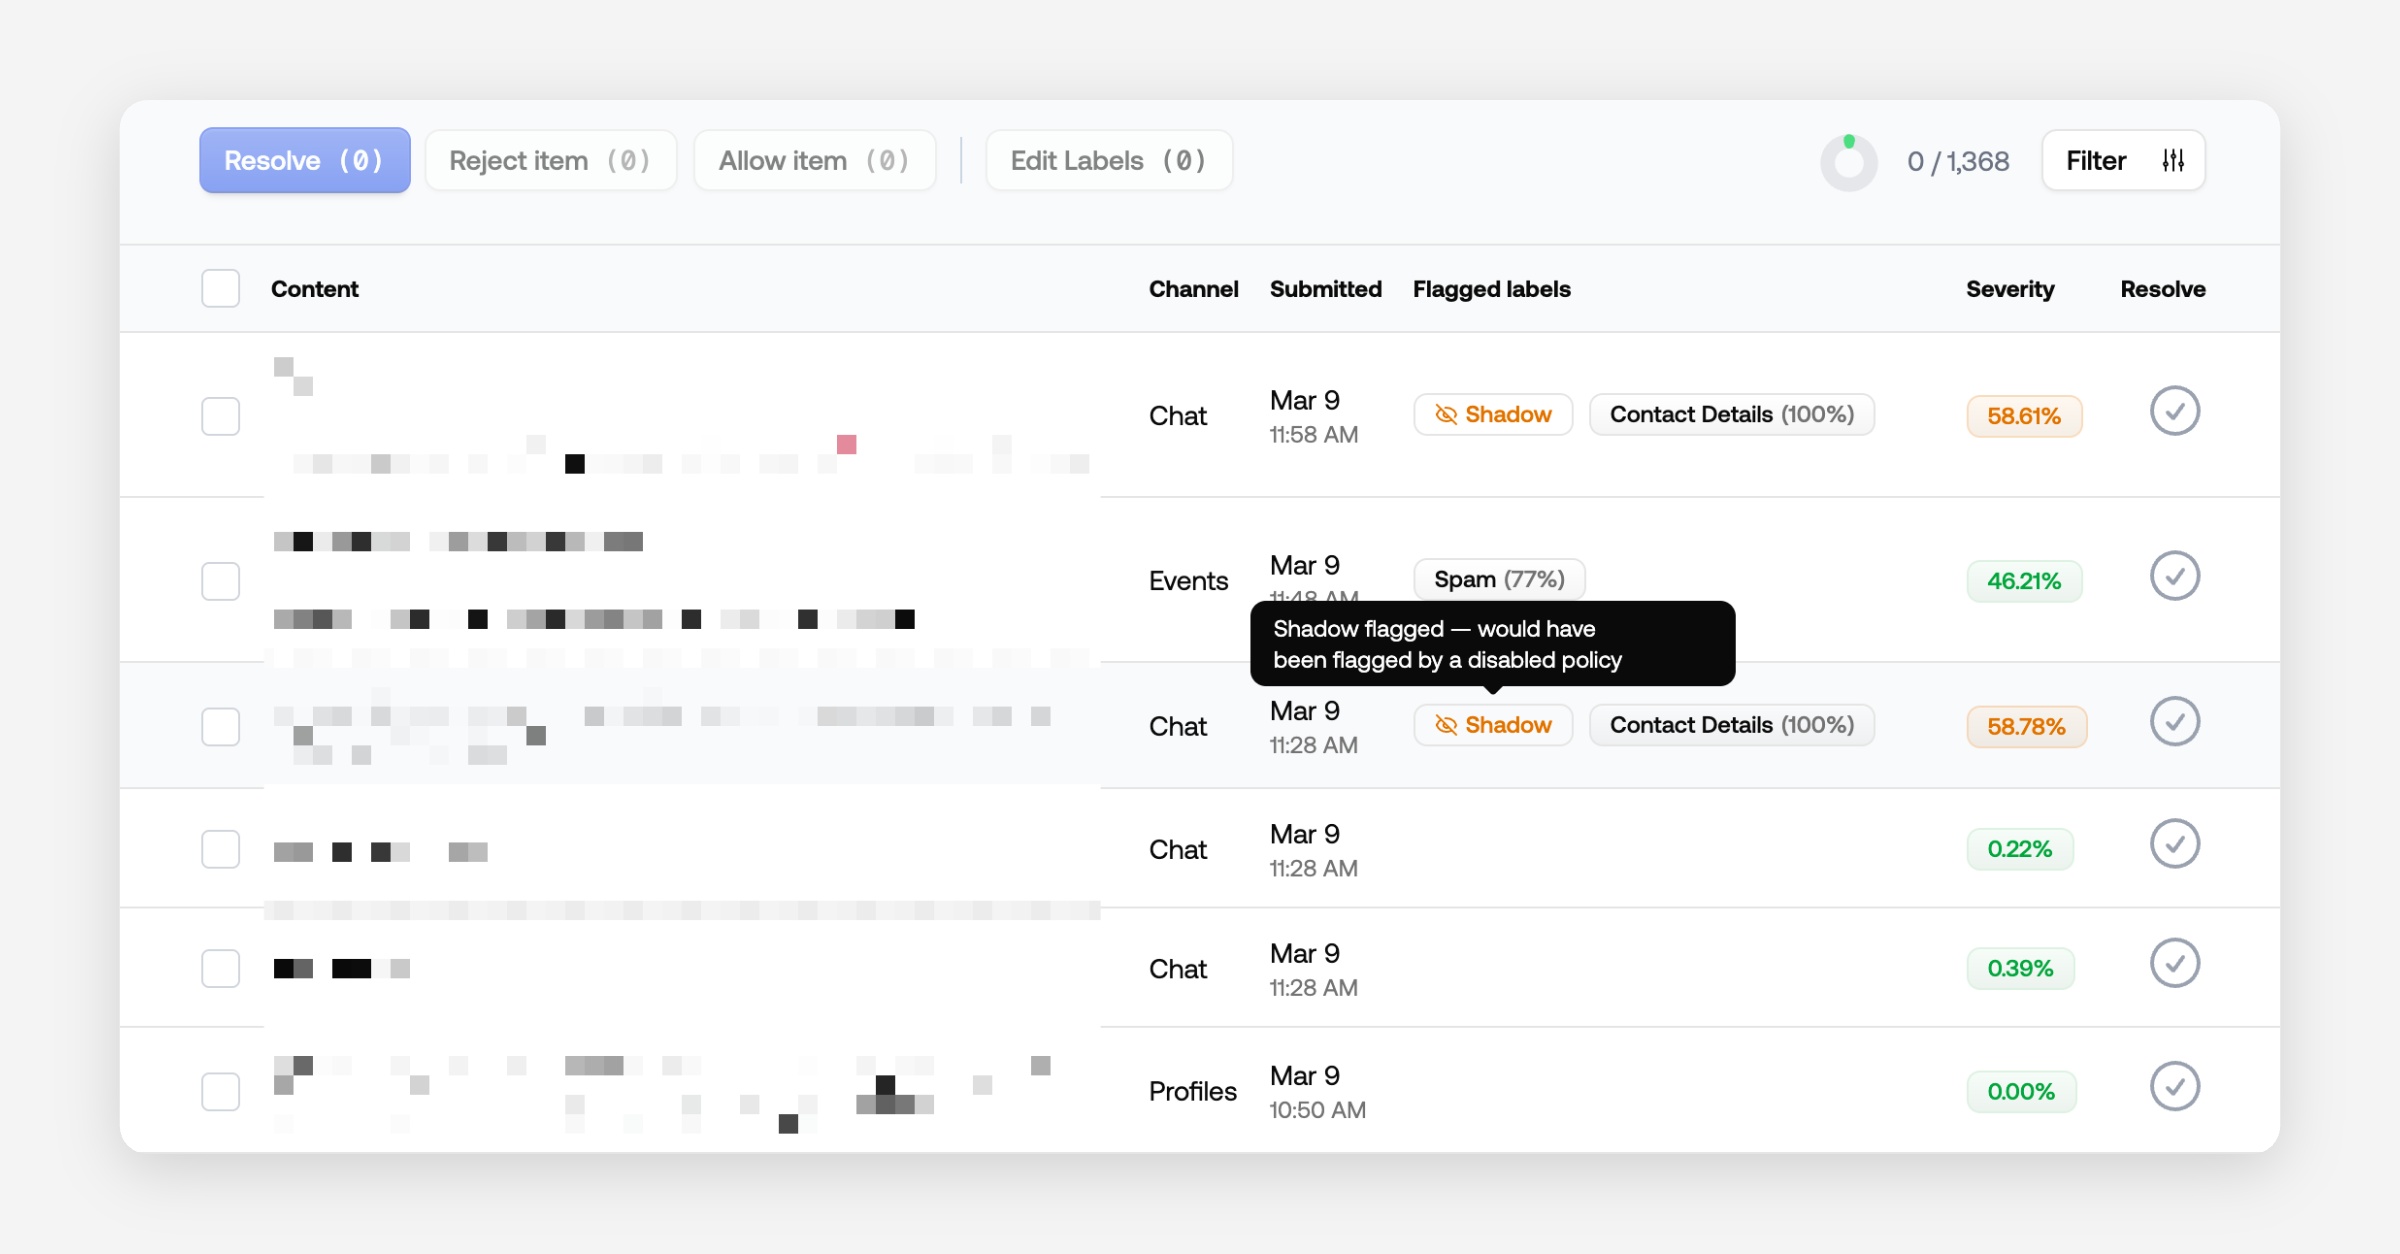Screen dimensions: 2400x1254
Task: Click resolve checkmark for Profiles row
Action: tap(2174, 1087)
